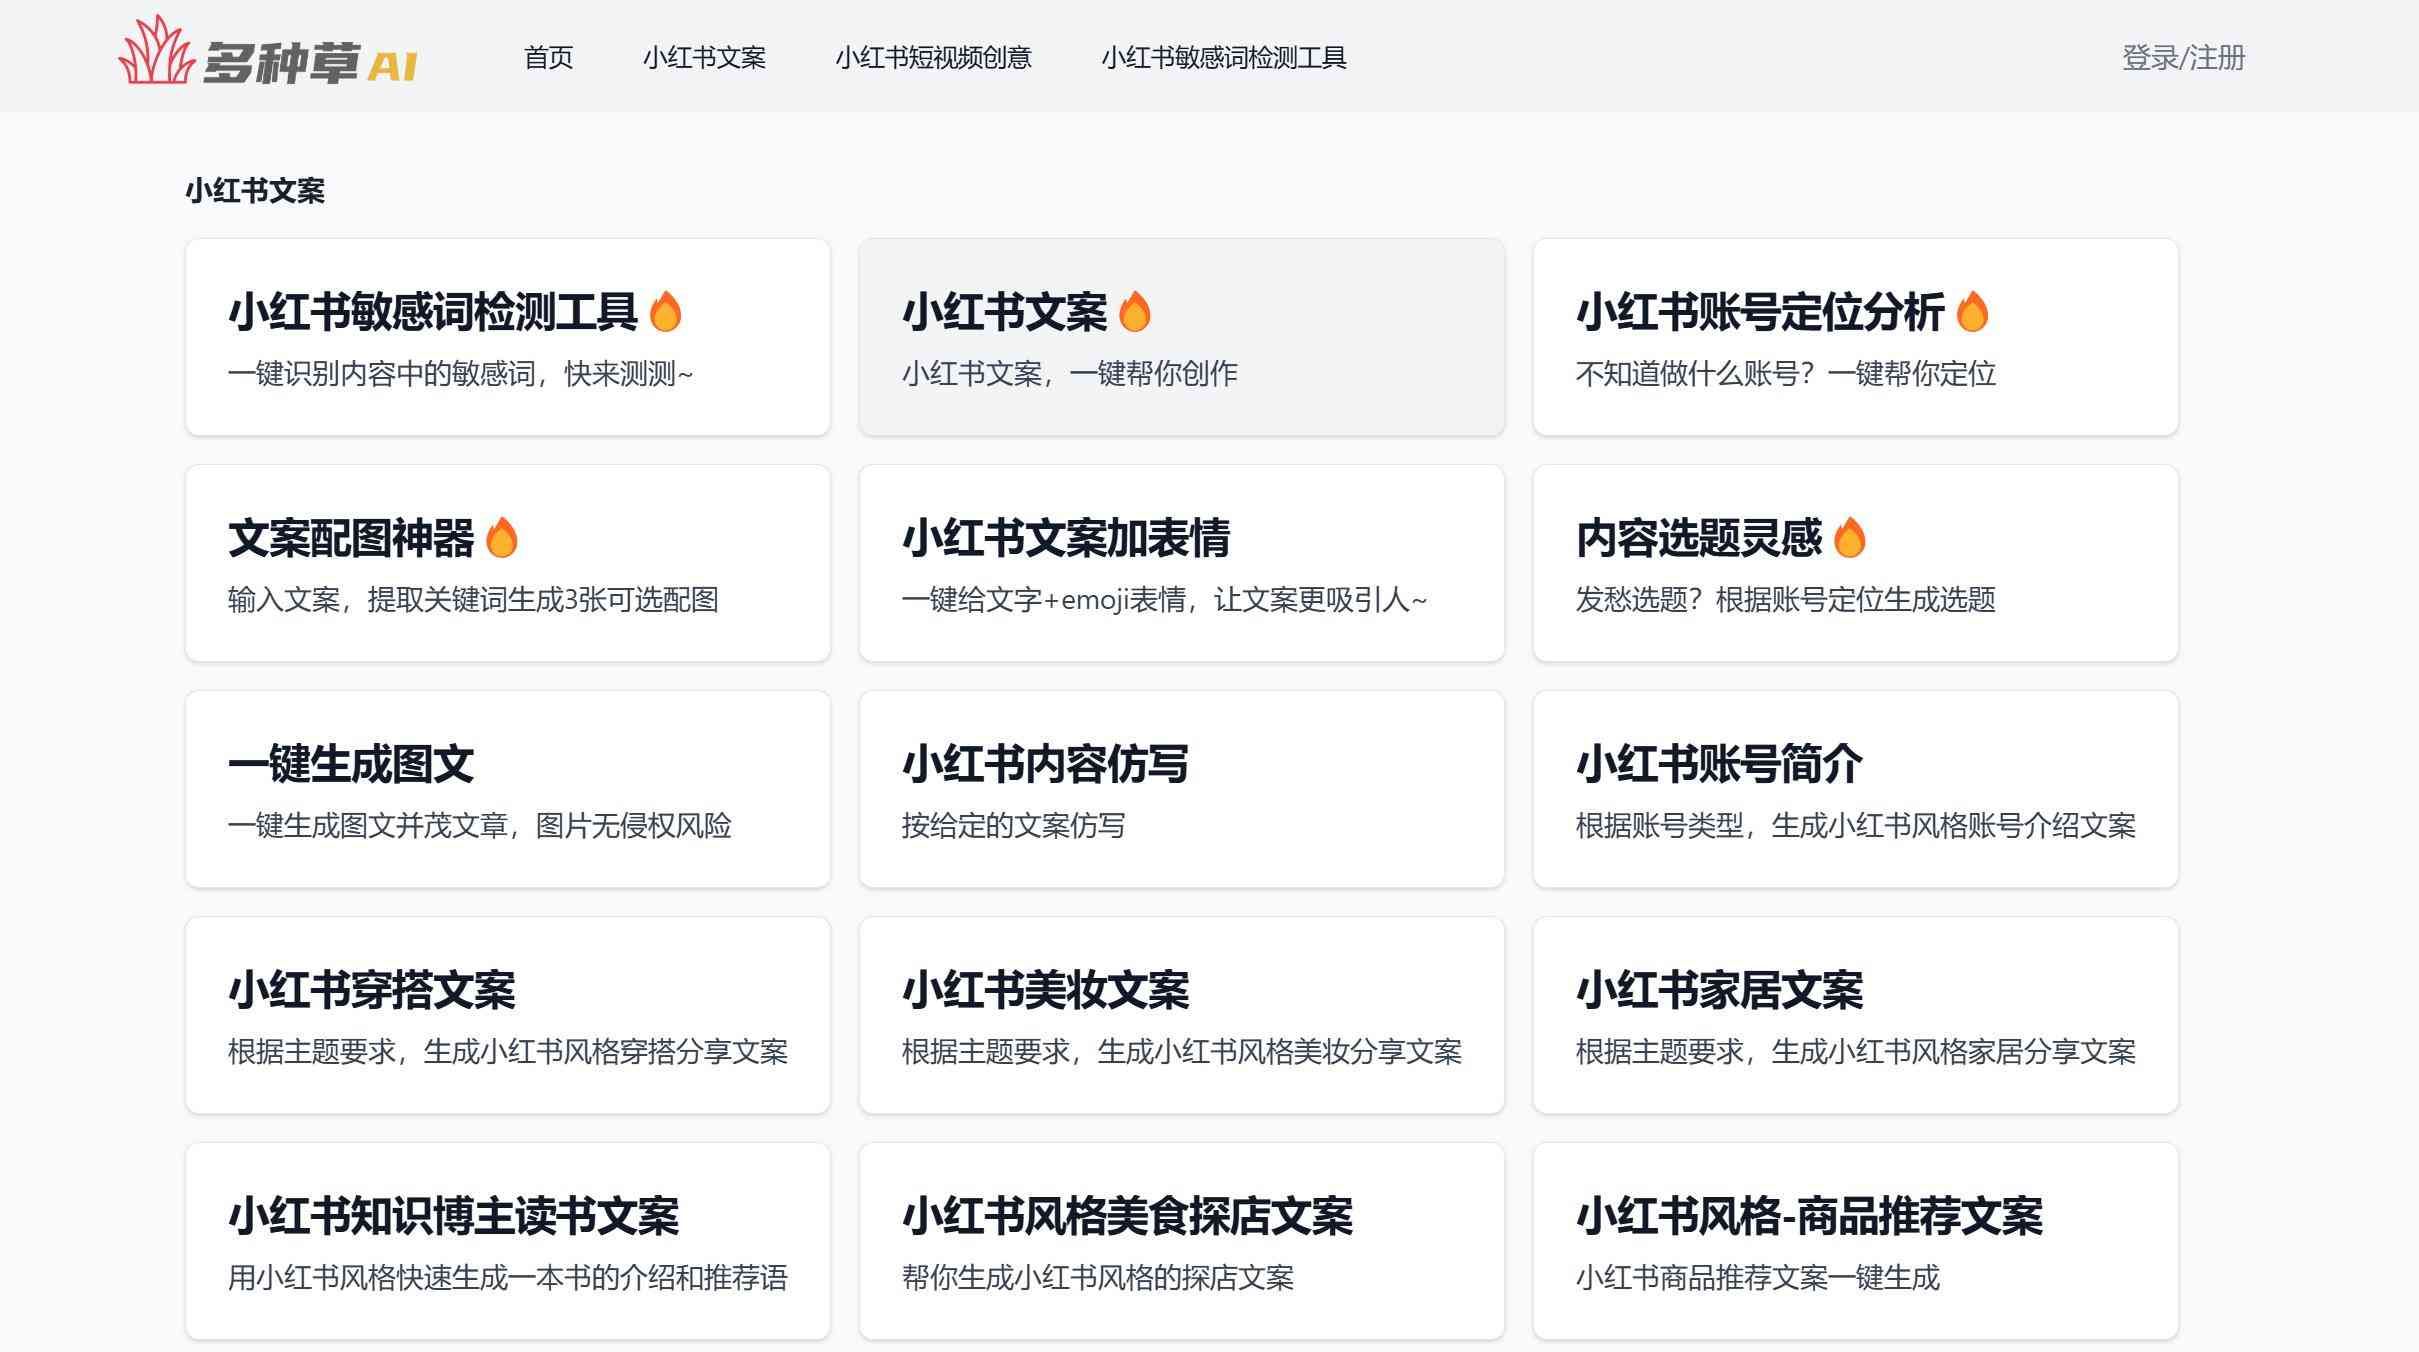
Task: Click 登录/注册 link
Action: 2183,58
